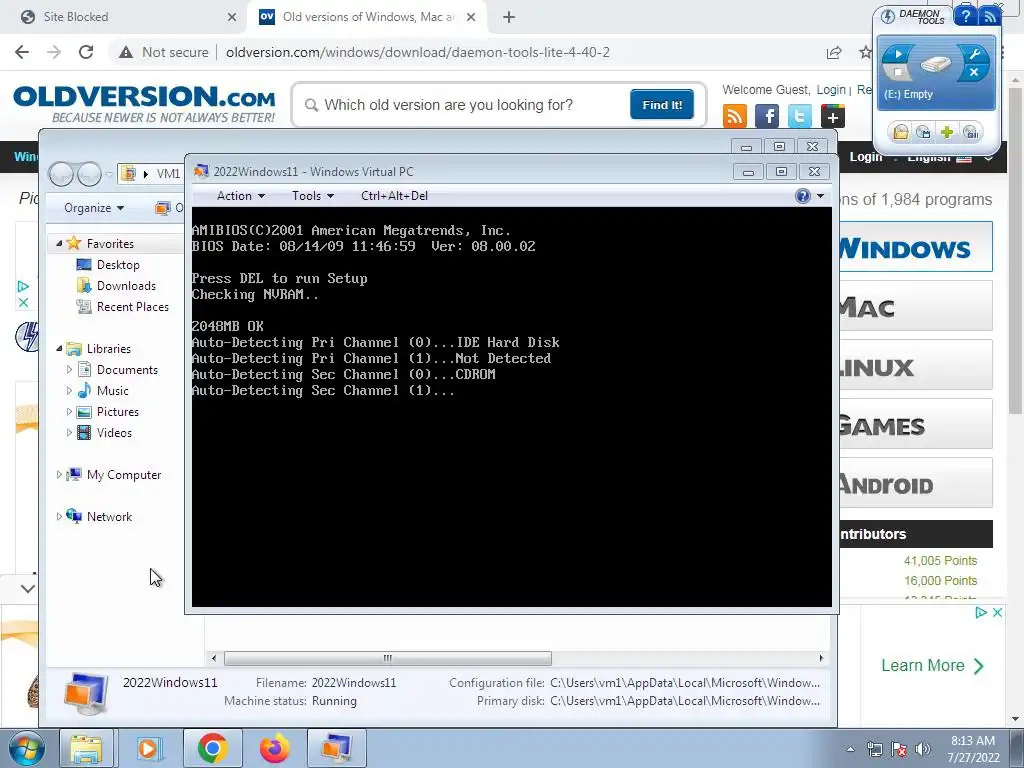Image resolution: width=1024 pixels, height=768 pixels.
Task: Click the DAEMON Tools gadget open-folder image icon
Action: pyautogui.click(x=901, y=133)
